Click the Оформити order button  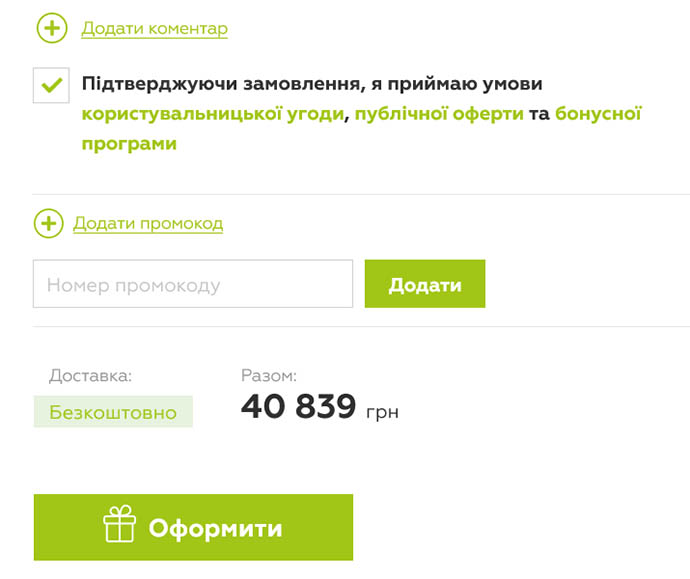(x=193, y=528)
